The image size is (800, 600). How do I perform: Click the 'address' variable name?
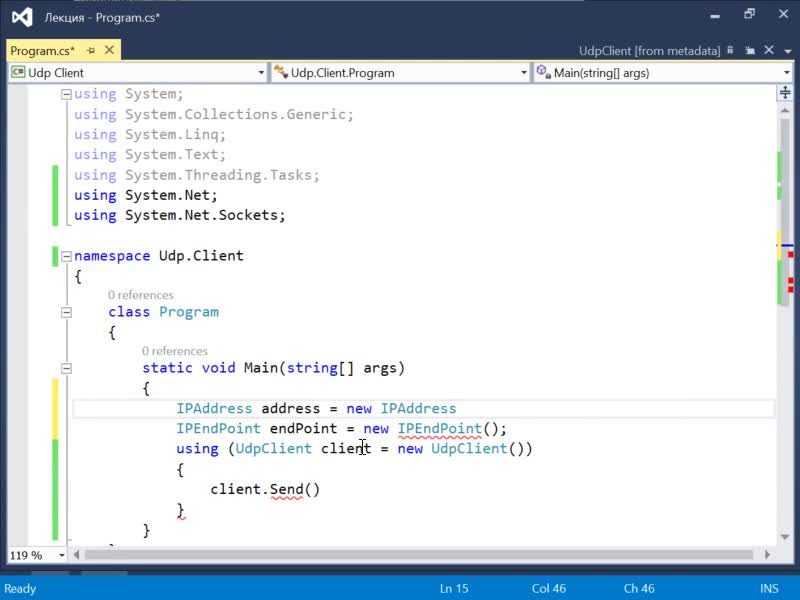pyautogui.click(x=290, y=409)
